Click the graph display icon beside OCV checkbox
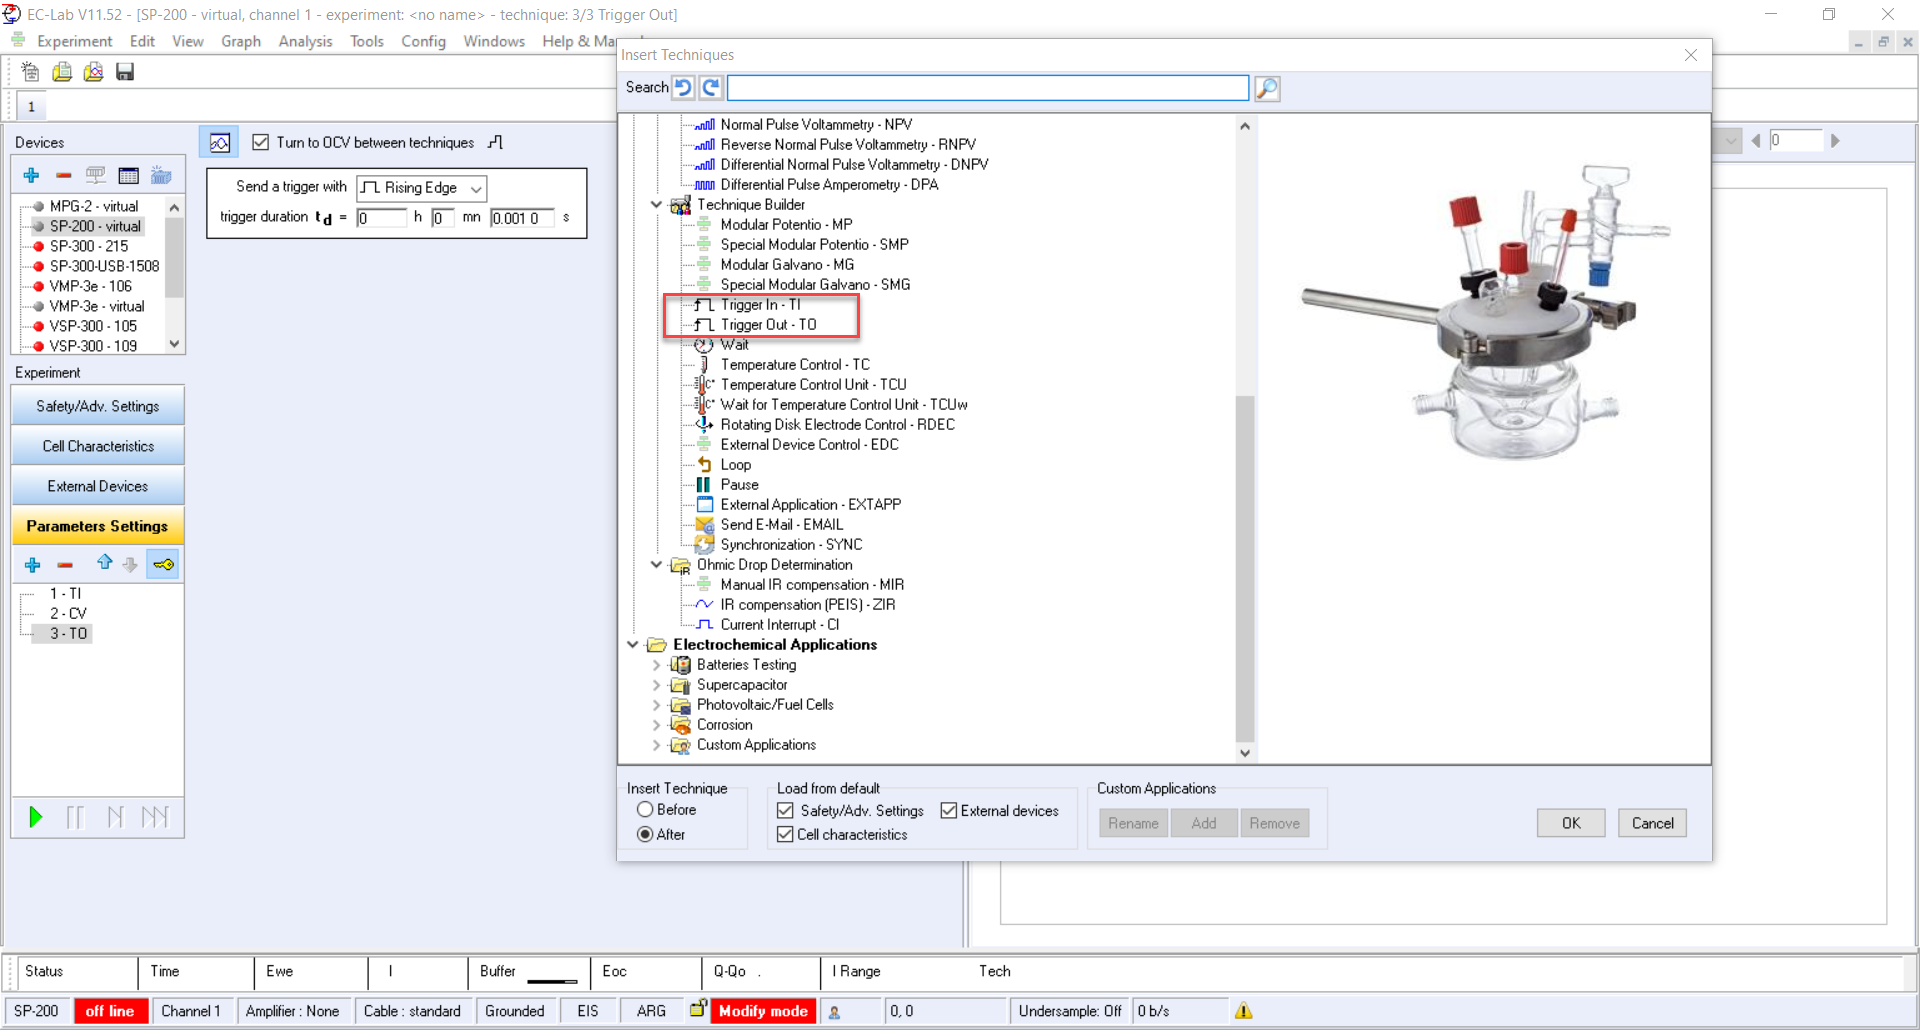 coord(219,143)
